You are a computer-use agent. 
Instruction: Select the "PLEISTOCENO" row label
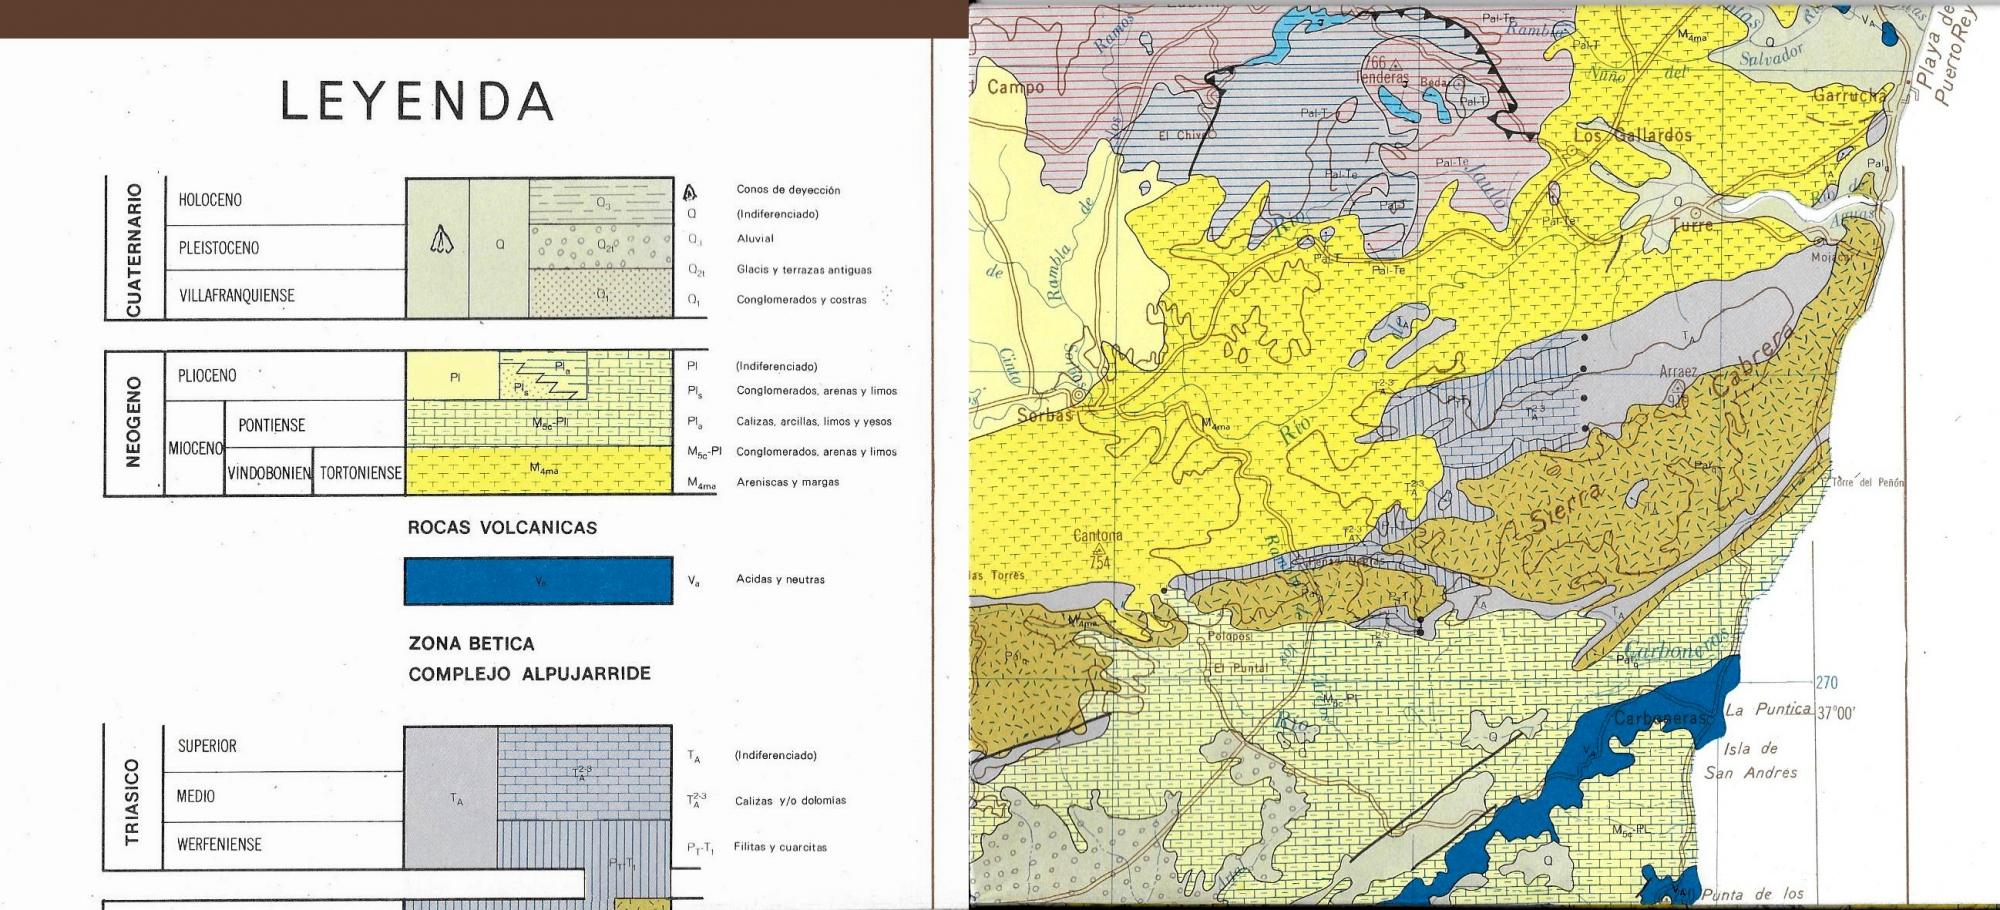(x=219, y=248)
